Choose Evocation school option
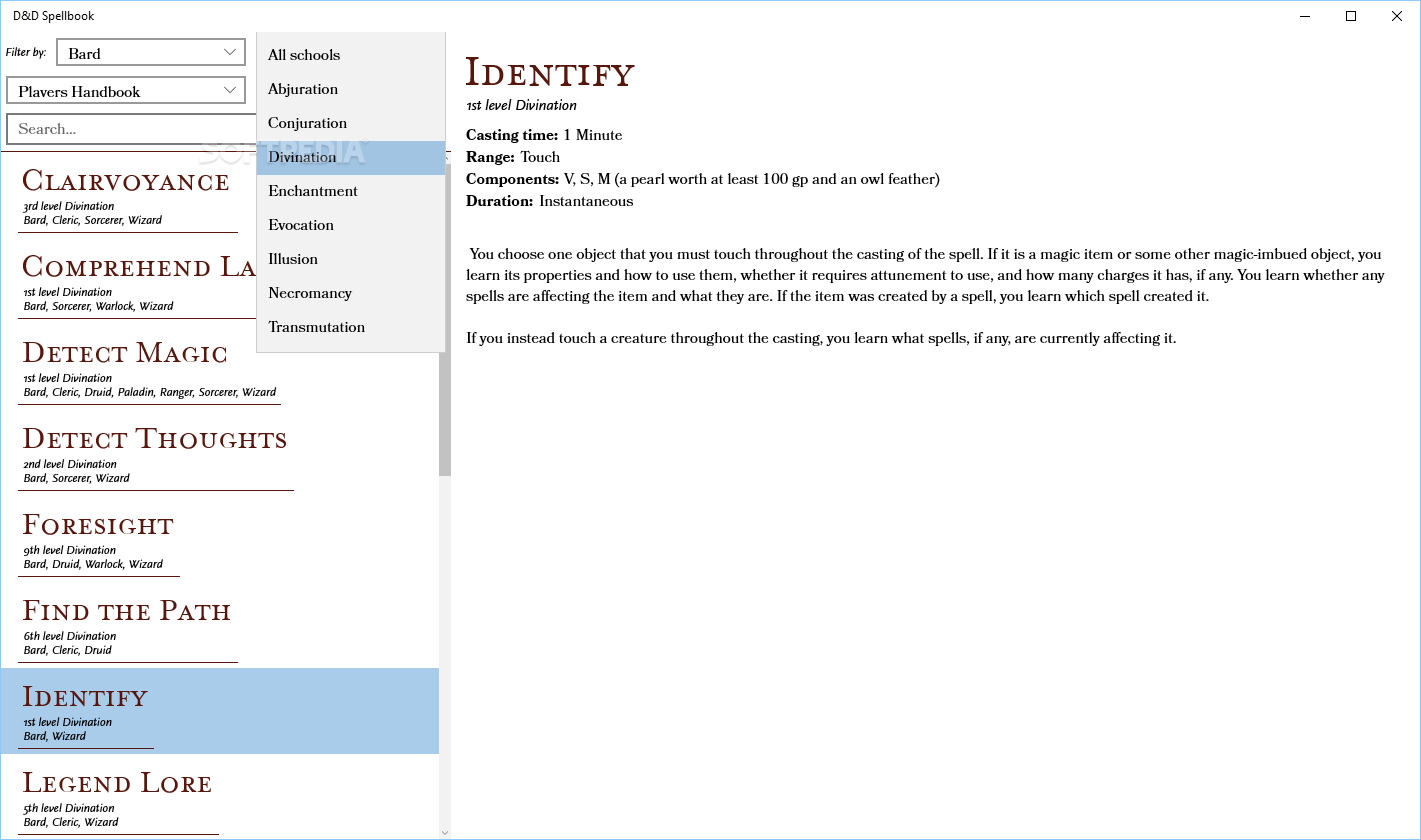The image size is (1421, 840). point(351,225)
